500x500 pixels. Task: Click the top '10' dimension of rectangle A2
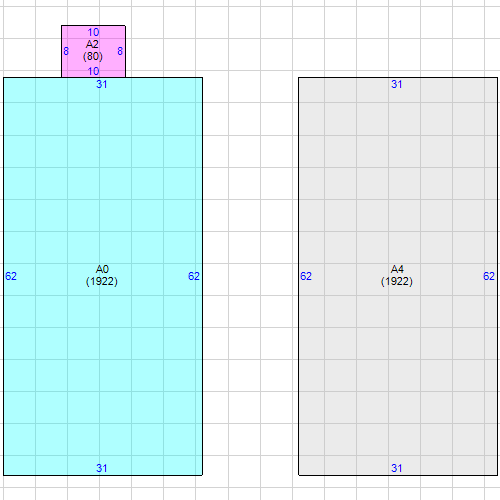93,32
